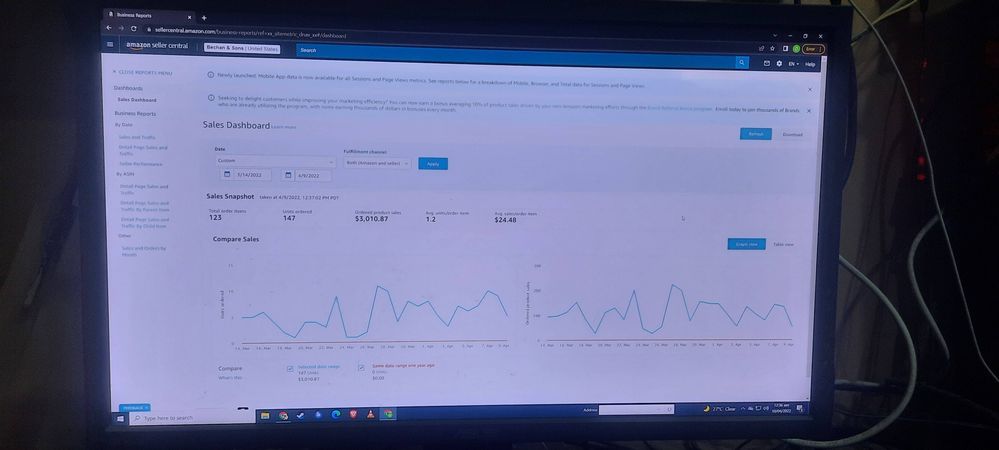Open the messages mail icon
The image size is (999, 450).
click(766, 64)
